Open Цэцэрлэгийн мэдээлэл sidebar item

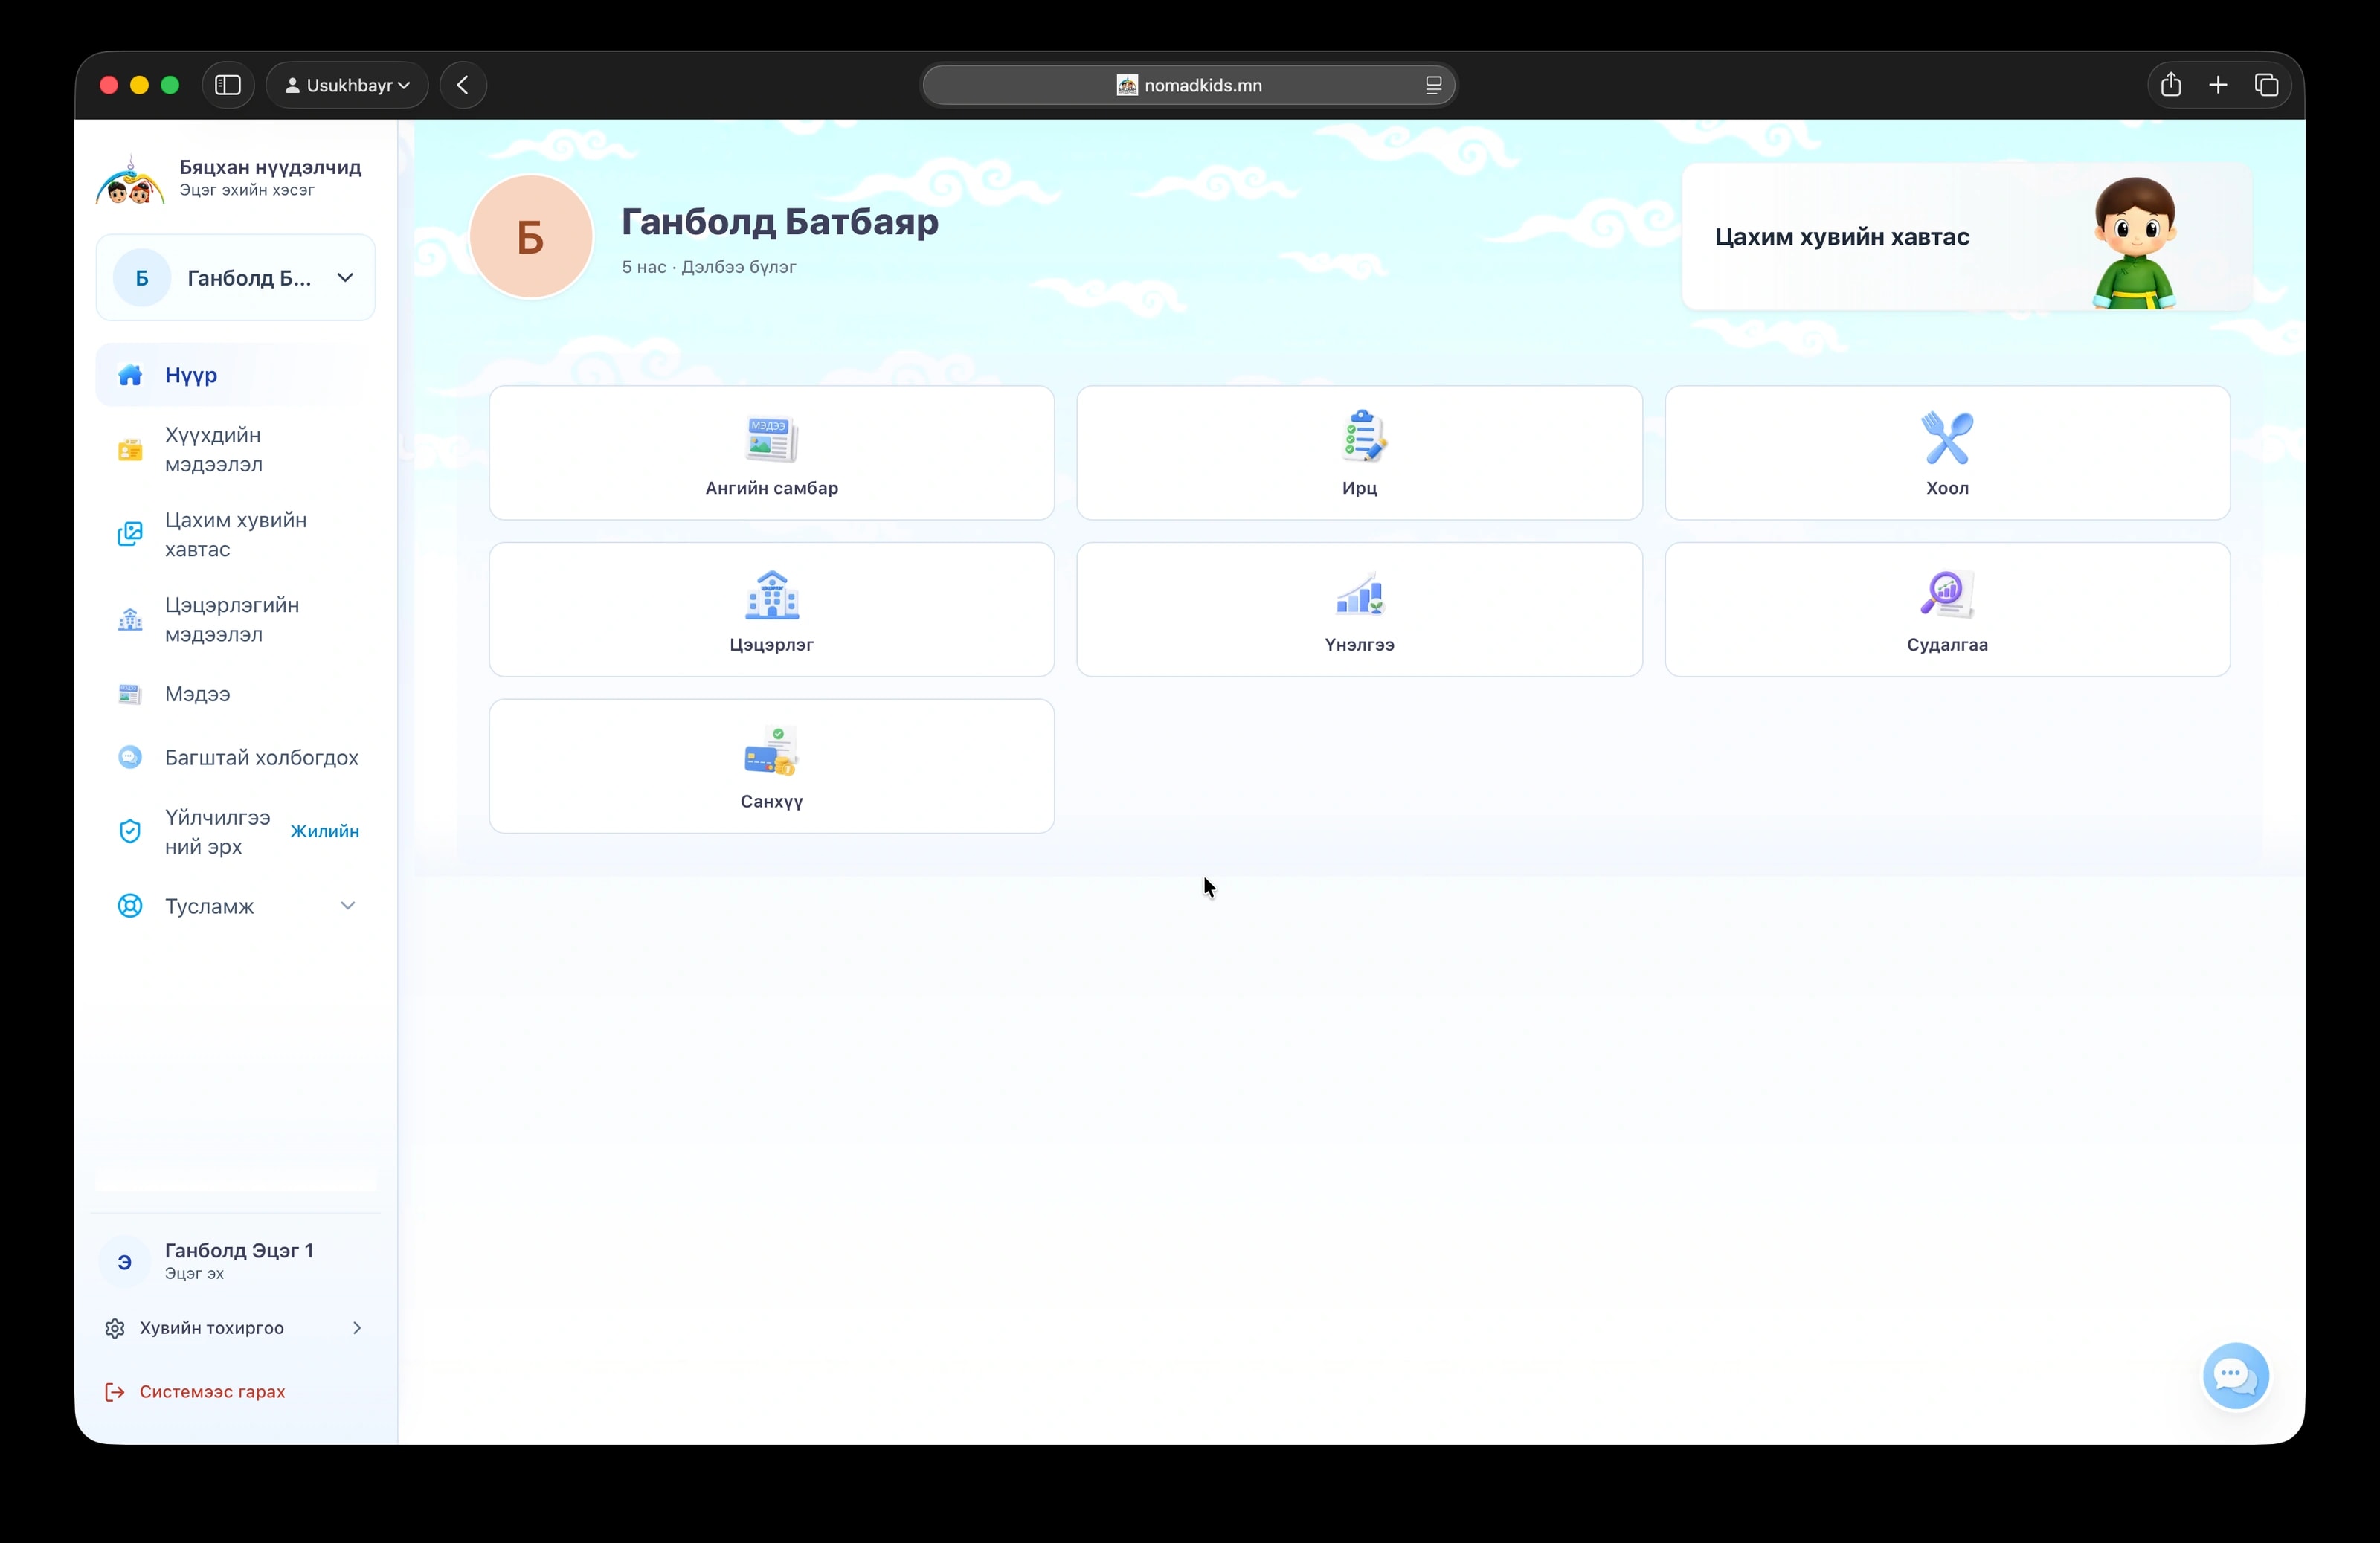pos(236,620)
